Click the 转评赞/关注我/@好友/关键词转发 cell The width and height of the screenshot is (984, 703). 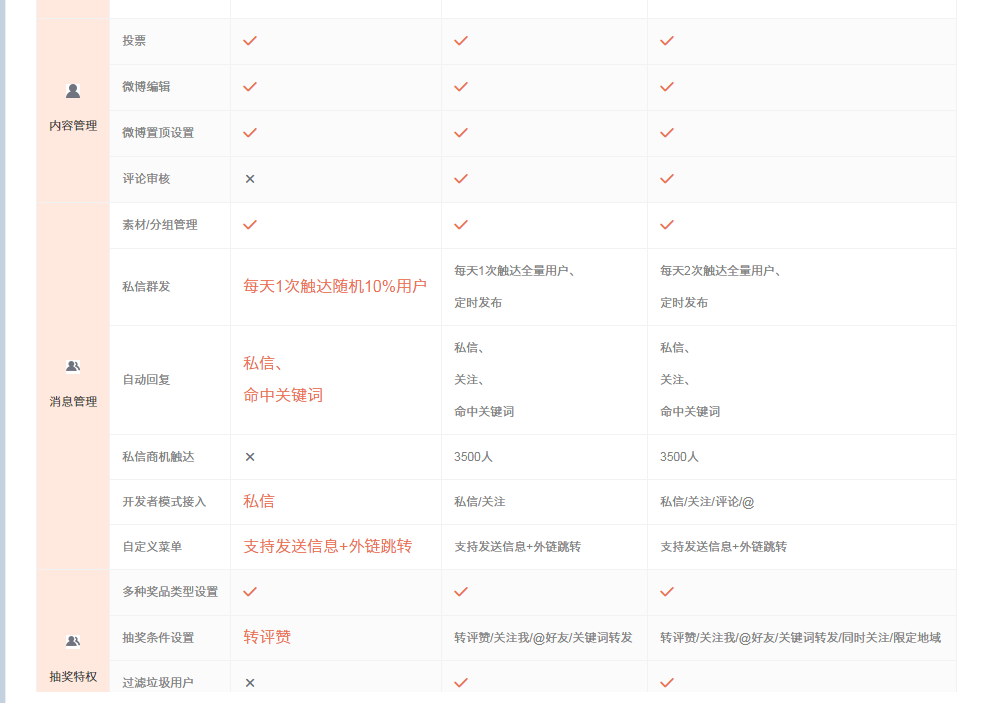pos(543,638)
